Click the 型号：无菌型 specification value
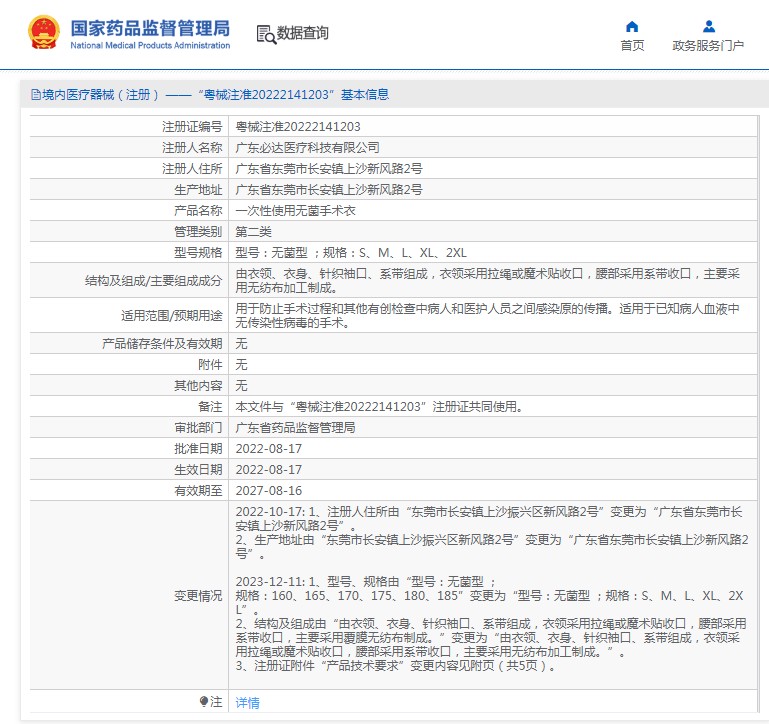This screenshot has height=724, width=769. 351,253
